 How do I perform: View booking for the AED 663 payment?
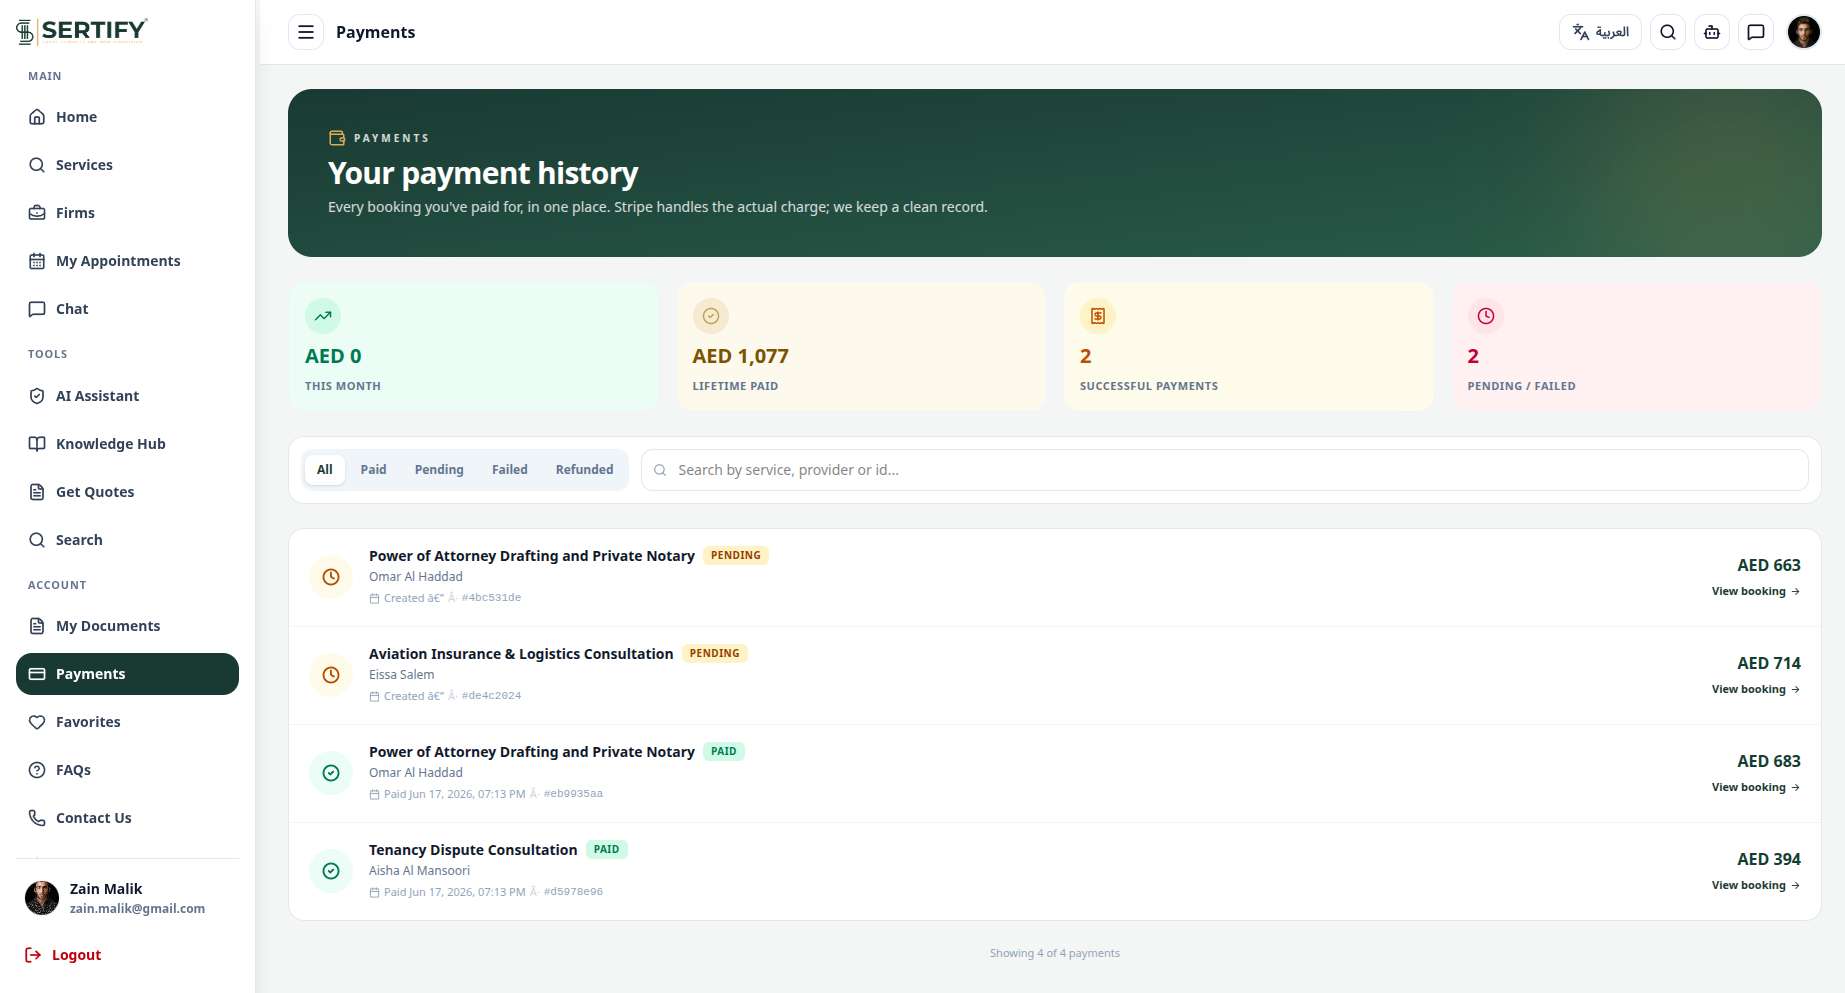coord(1756,591)
